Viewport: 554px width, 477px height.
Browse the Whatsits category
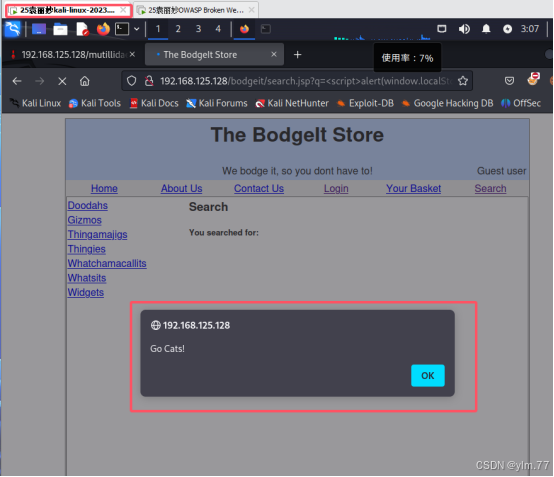click(87, 278)
